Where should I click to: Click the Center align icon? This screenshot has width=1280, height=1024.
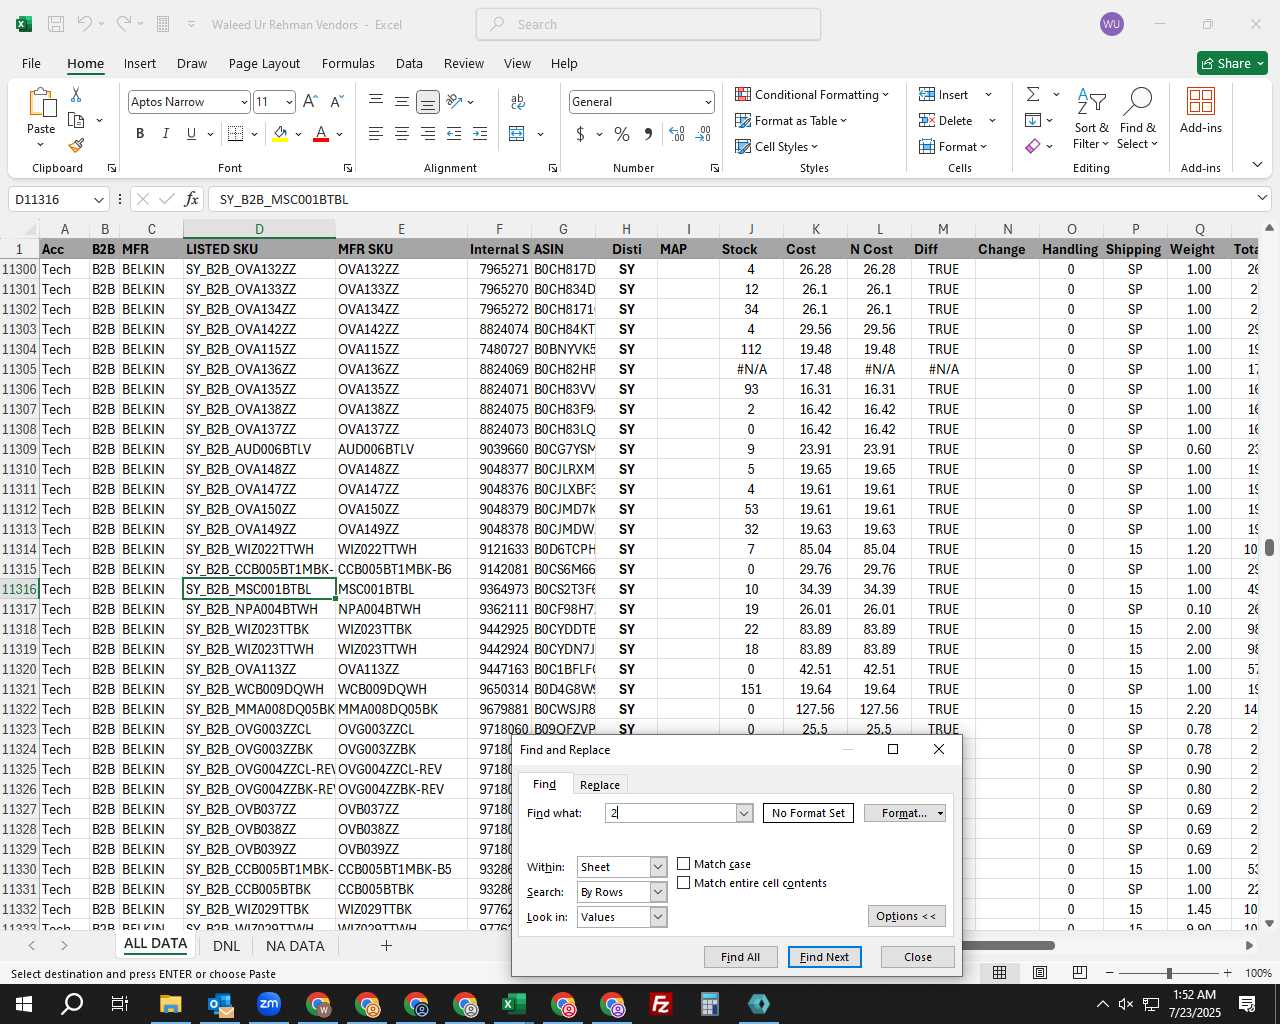point(402,134)
